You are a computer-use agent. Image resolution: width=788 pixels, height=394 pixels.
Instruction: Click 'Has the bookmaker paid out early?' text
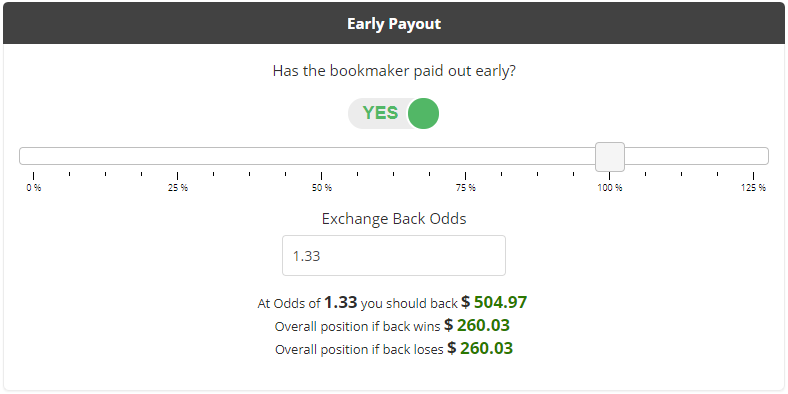pos(394,71)
